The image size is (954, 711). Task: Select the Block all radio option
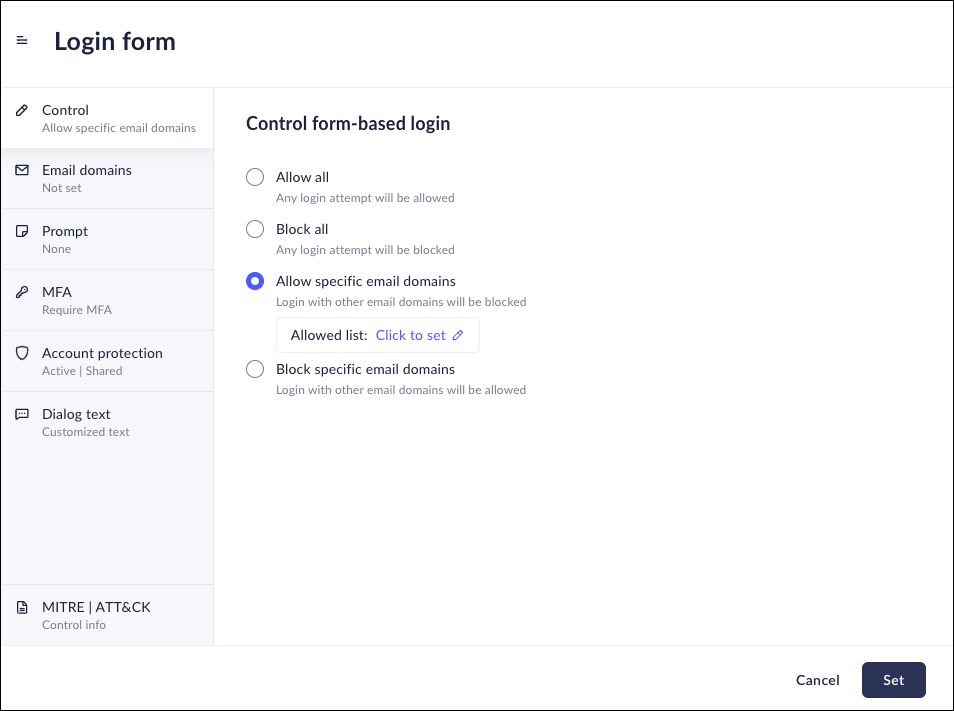pyautogui.click(x=255, y=229)
